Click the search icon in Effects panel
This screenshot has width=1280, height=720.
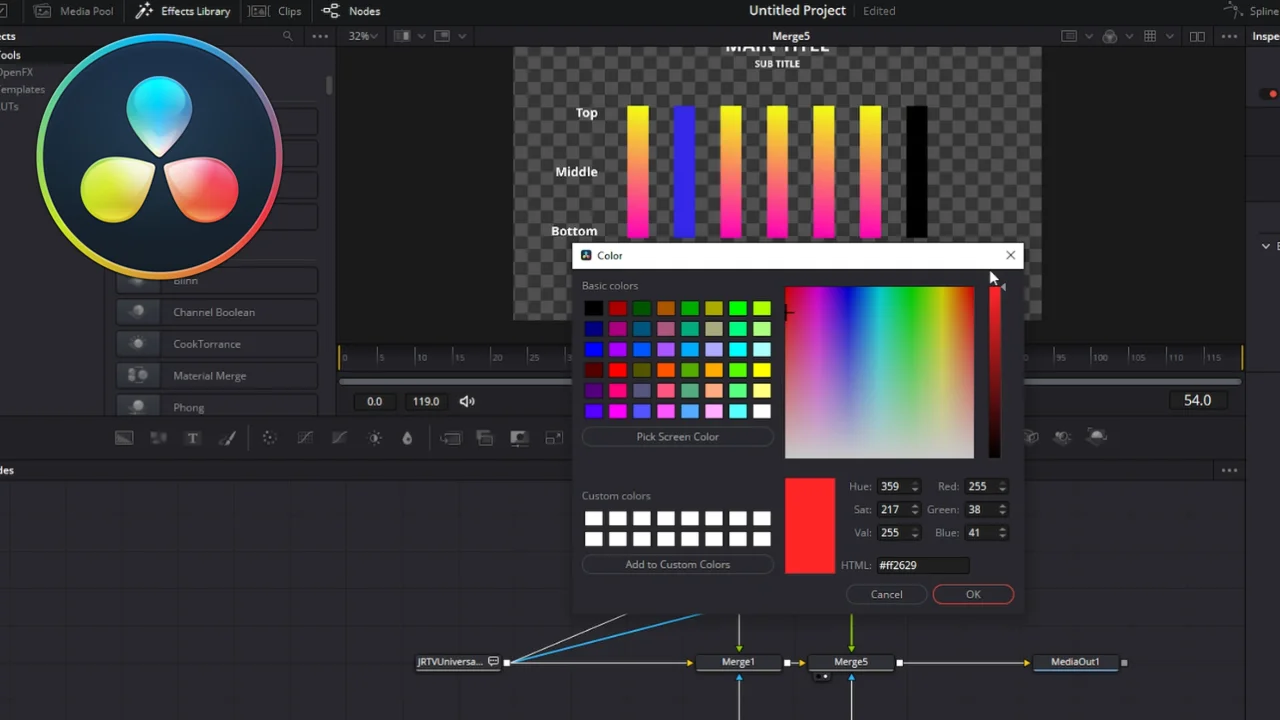[288, 36]
